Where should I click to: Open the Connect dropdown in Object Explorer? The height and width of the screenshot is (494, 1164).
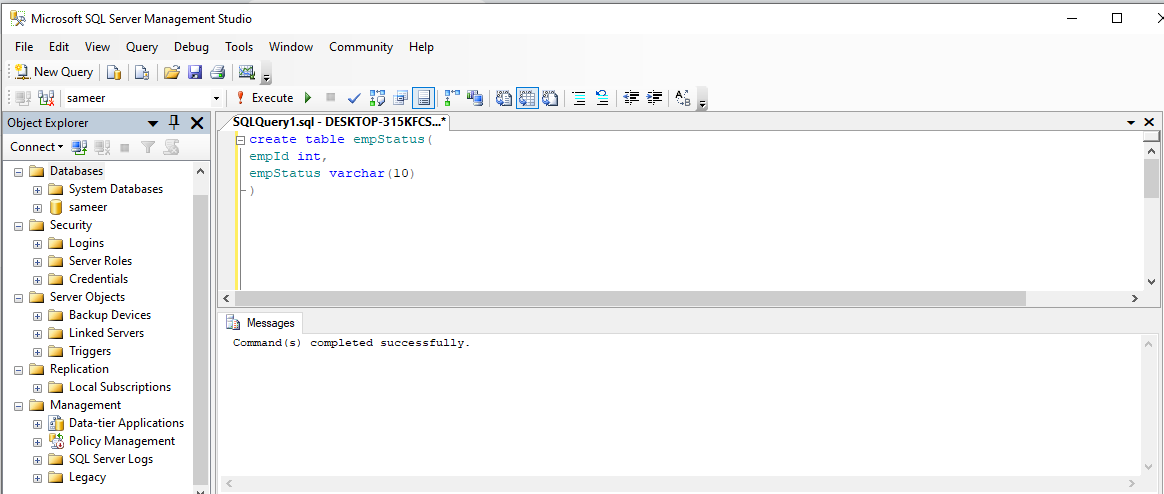36,146
